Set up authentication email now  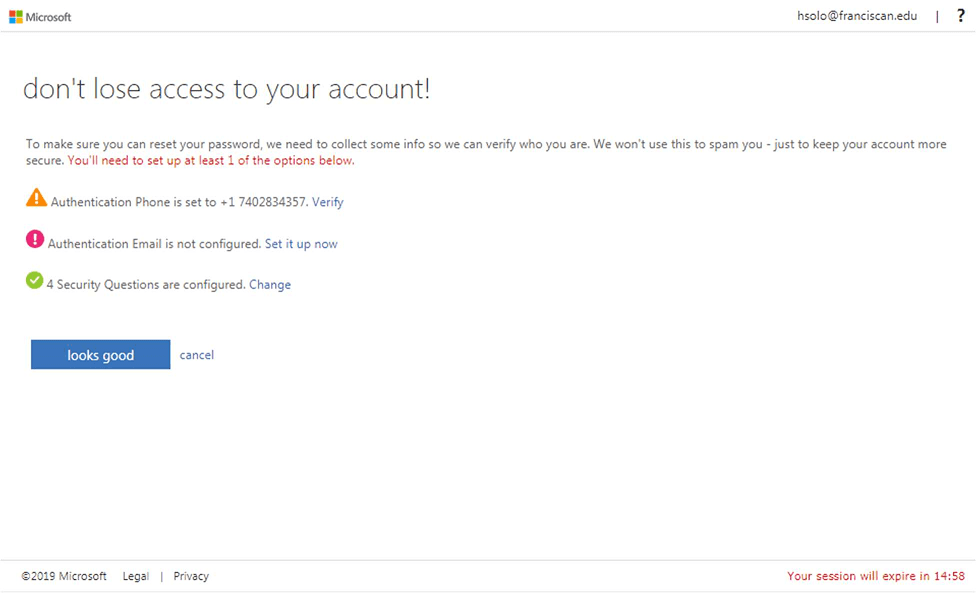pyautogui.click(x=301, y=244)
